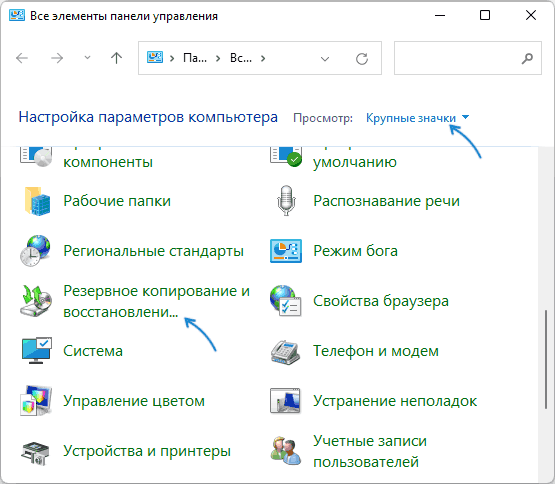Go back with the back arrow
Screen dimensions: 555x484
pos(22,58)
